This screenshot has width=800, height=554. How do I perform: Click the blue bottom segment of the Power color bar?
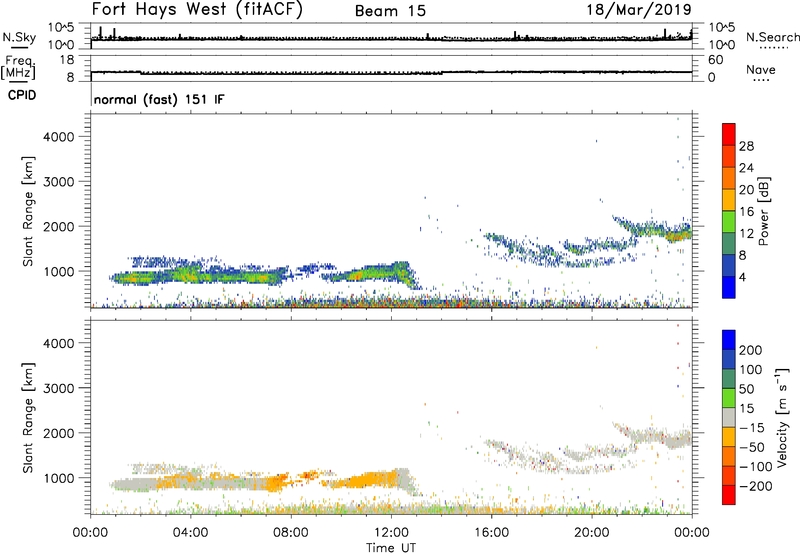point(729,287)
